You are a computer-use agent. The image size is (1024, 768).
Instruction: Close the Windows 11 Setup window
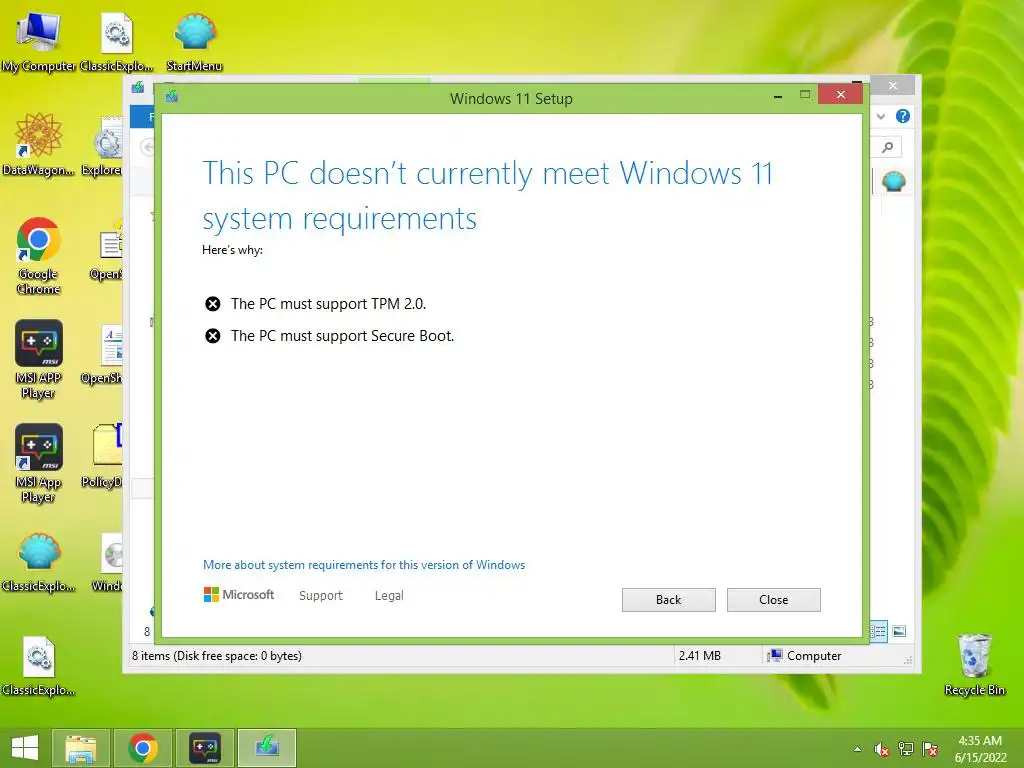click(840, 95)
